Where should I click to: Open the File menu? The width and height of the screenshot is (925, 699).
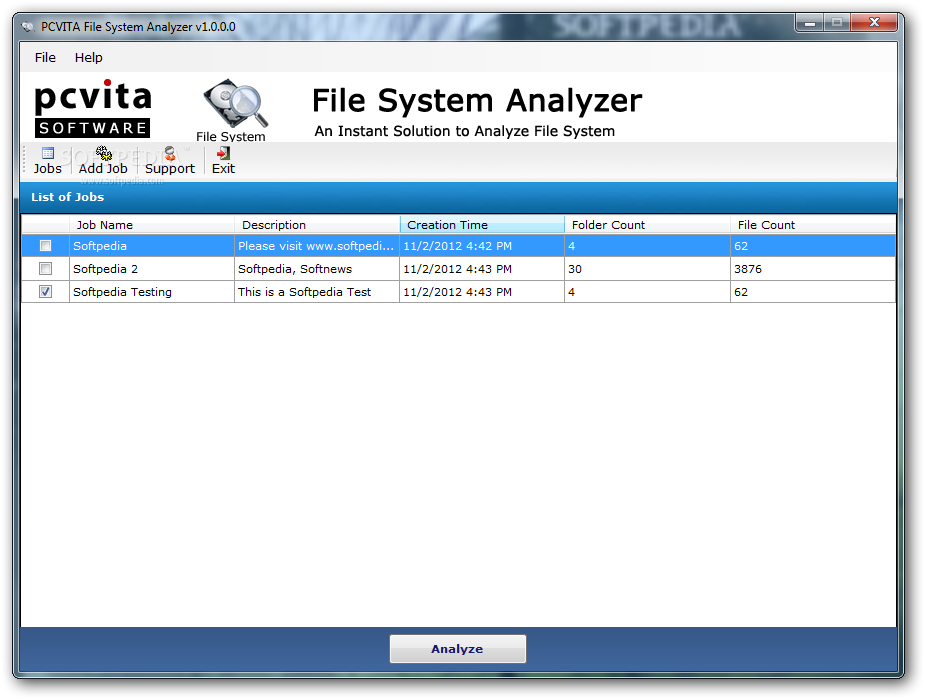pos(45,57)
